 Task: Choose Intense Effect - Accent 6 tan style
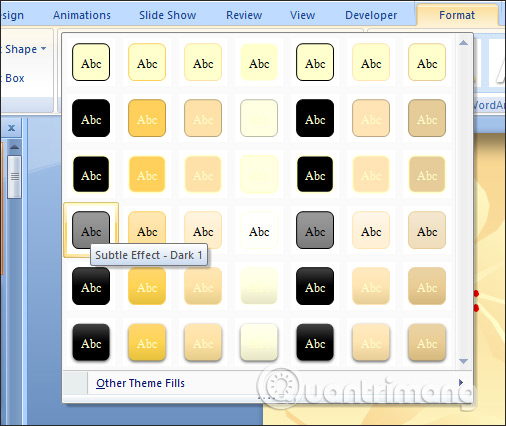(x=427, y=342)
